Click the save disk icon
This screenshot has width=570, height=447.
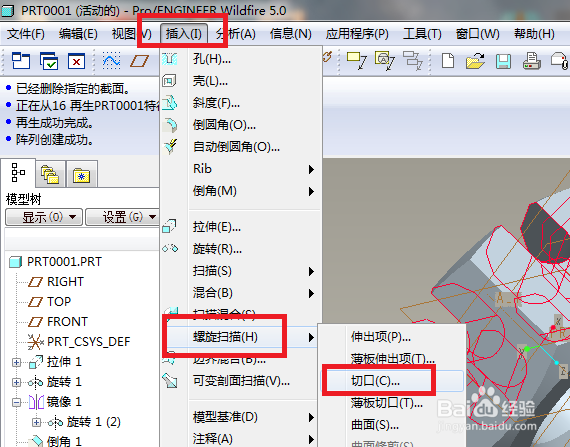click(503, 61)
